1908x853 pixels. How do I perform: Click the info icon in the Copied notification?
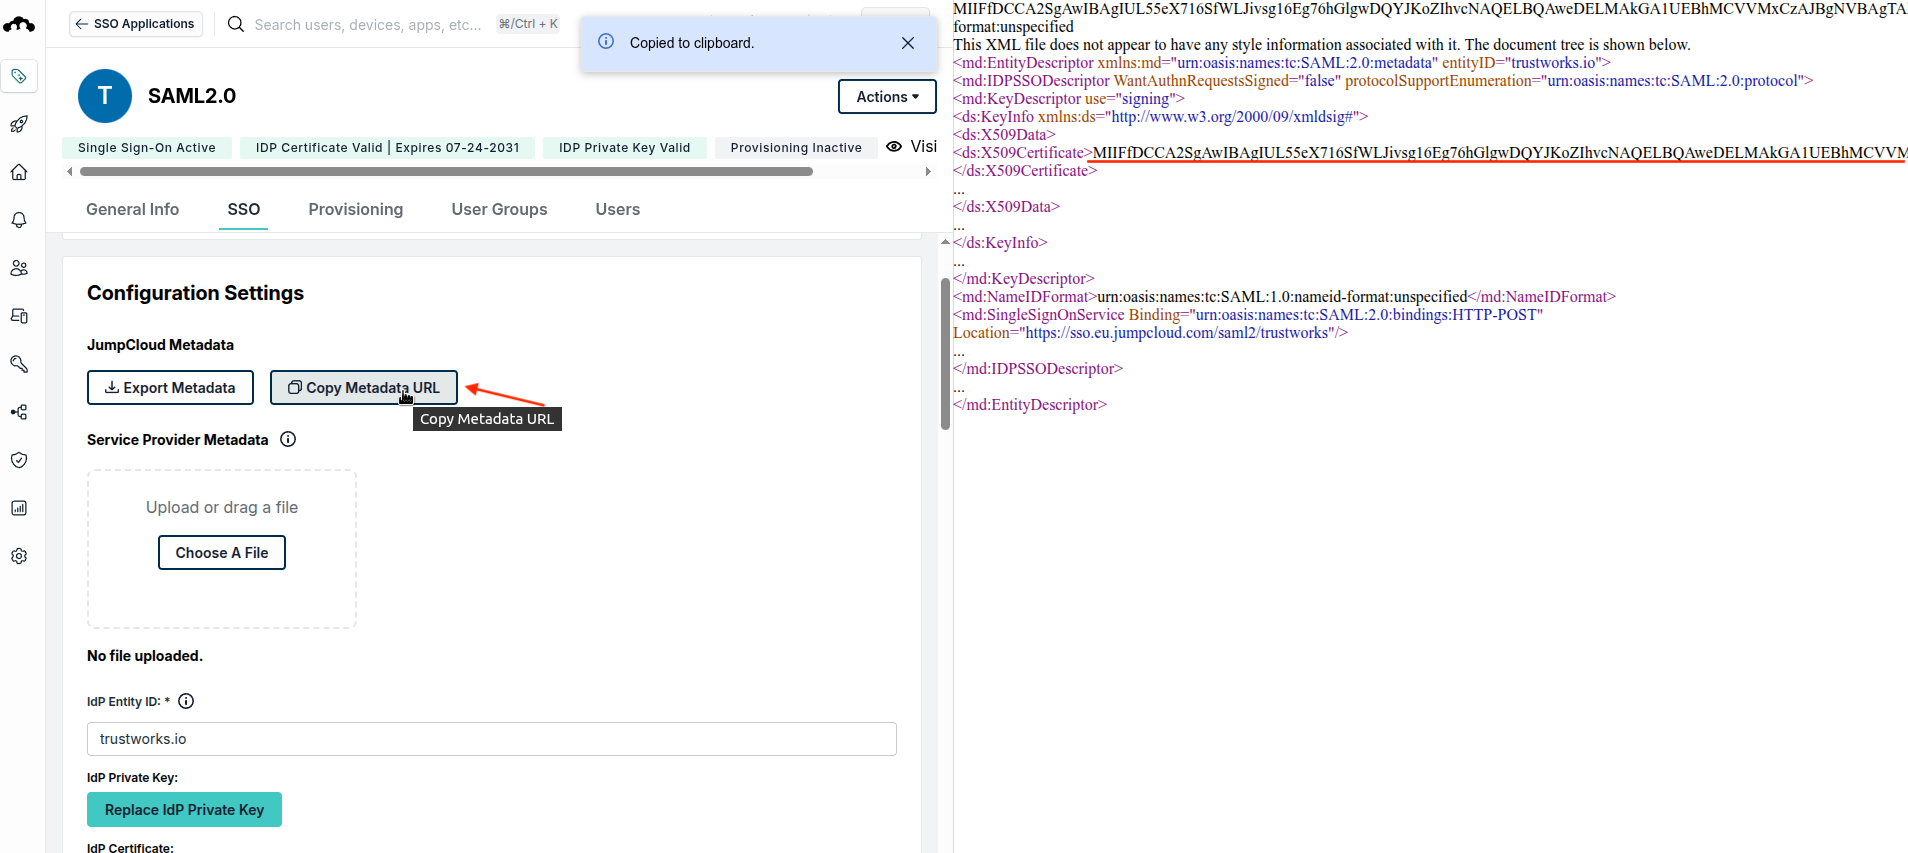(606, 42)
